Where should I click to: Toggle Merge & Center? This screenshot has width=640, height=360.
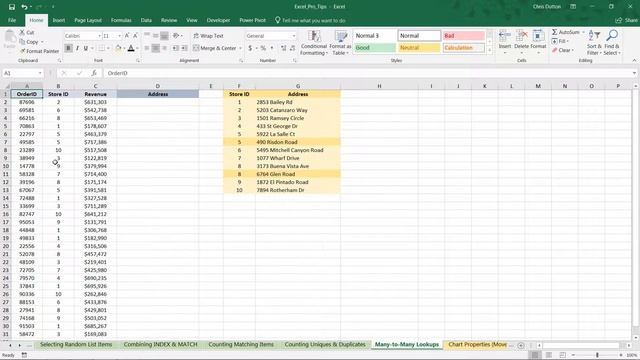(x=215, y=48)
